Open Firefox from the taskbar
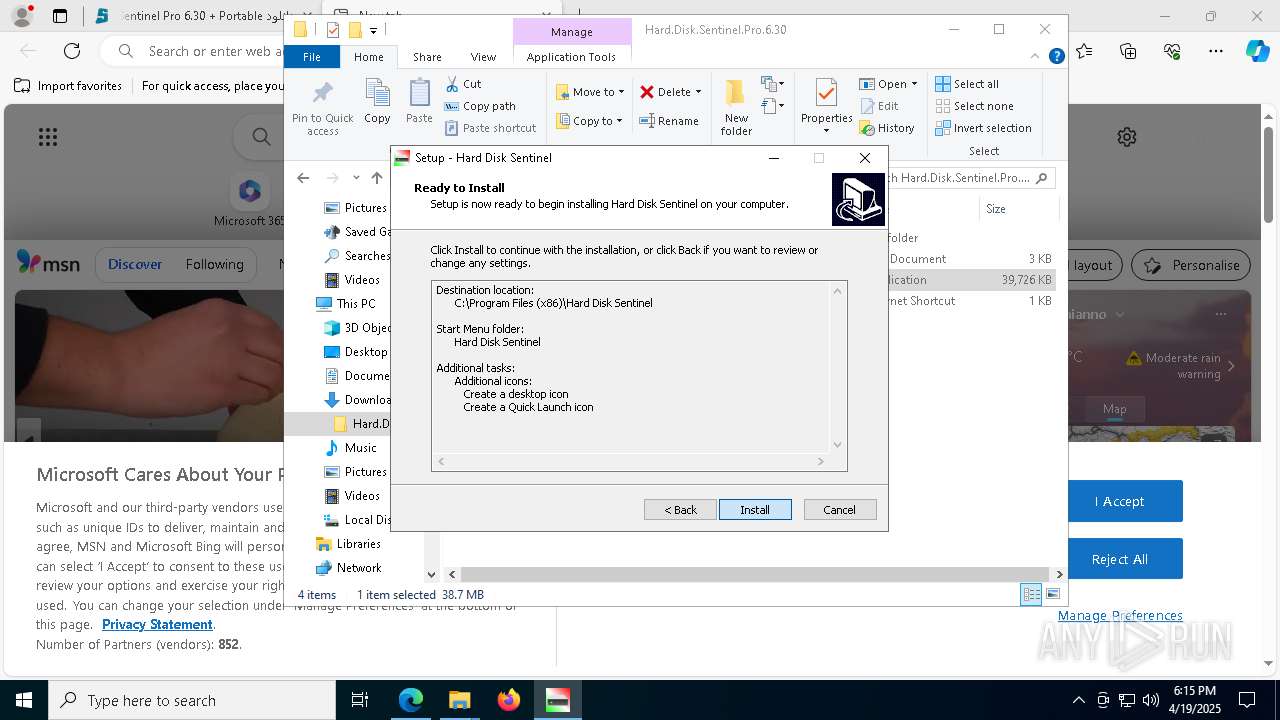 tap(508, 700)
